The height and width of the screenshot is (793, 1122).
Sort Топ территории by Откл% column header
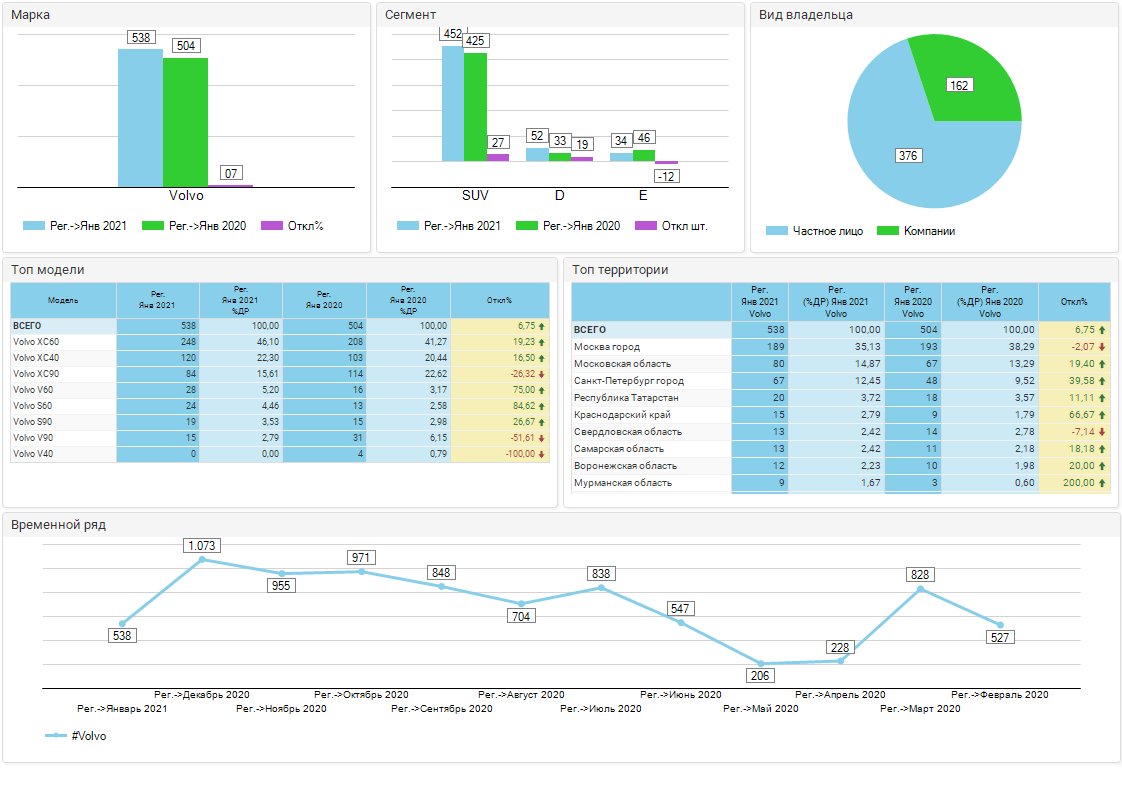tap(1074, 301)
